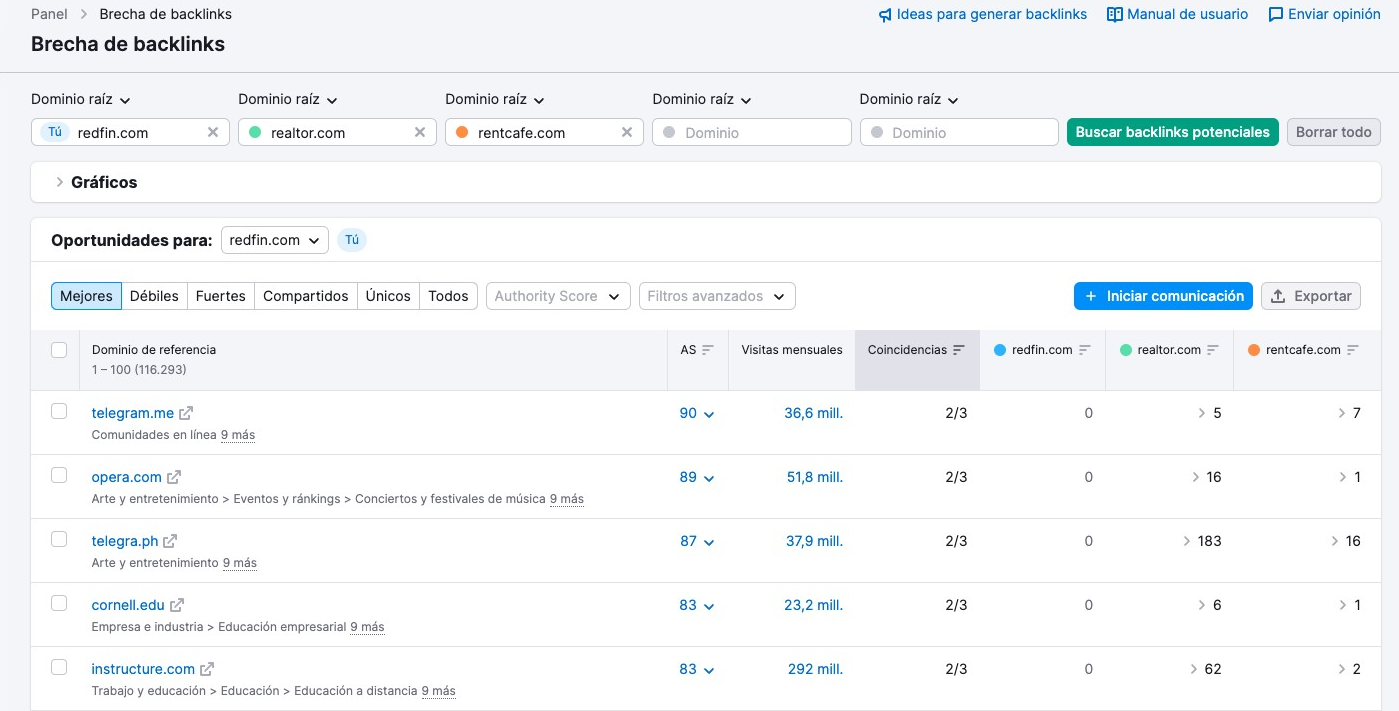Viewport: 1399px width, 711px height.
Task: Click the rentcafe.com domain input
Action: tap(544, 132)
